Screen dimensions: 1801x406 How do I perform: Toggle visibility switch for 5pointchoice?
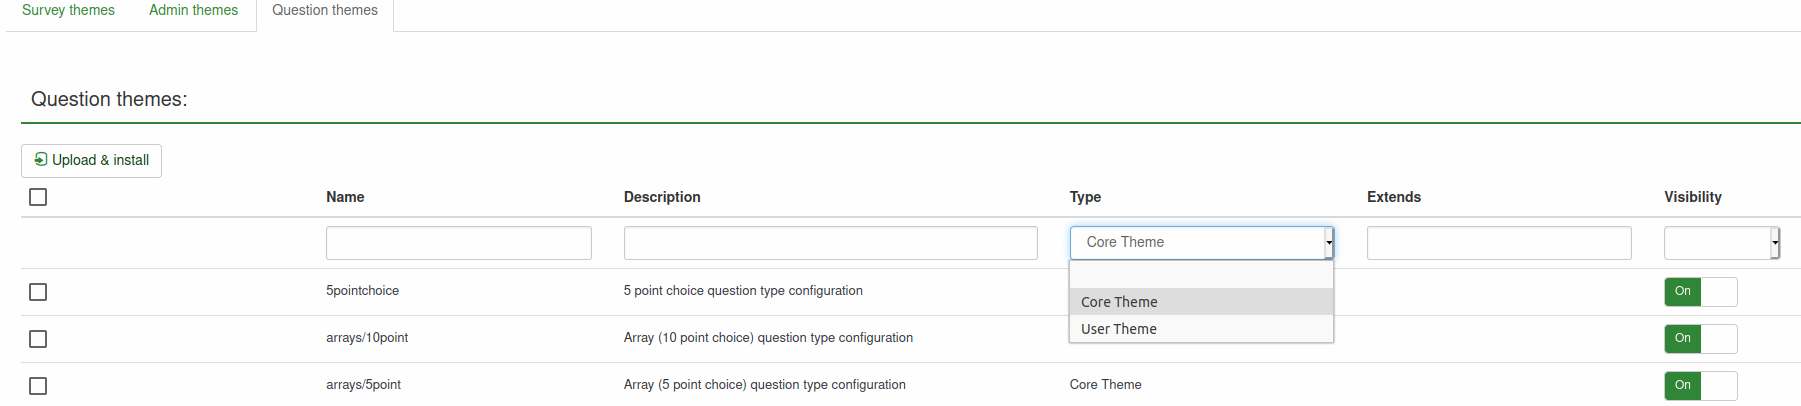[x=1700, y=292]
